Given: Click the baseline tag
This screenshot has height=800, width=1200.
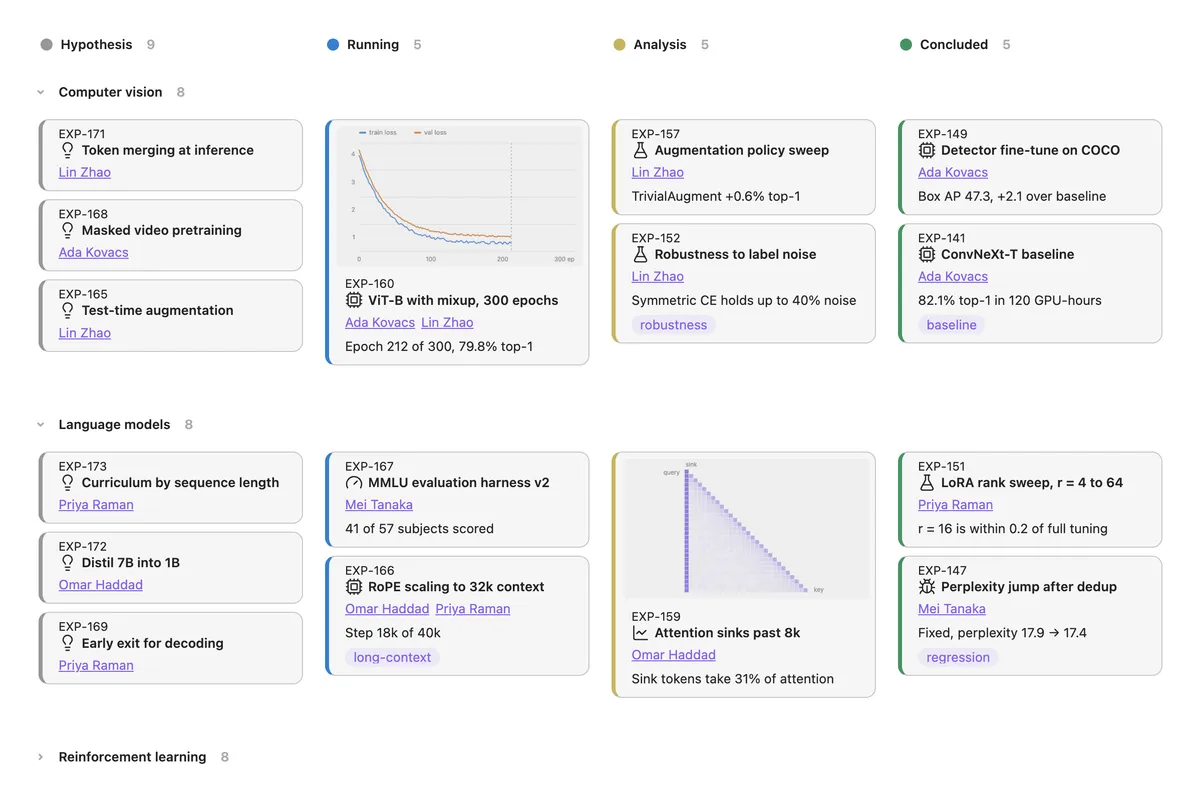Looking at the screenshot, I should (952, 325).
